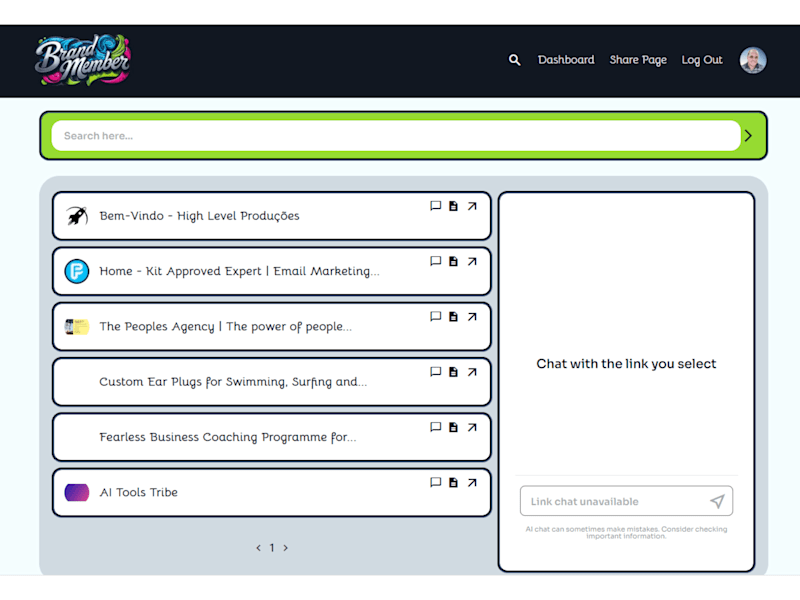The image size is (800, 600).
Task: Chat with the Bem-Vindo link
Action: [435, 206]
